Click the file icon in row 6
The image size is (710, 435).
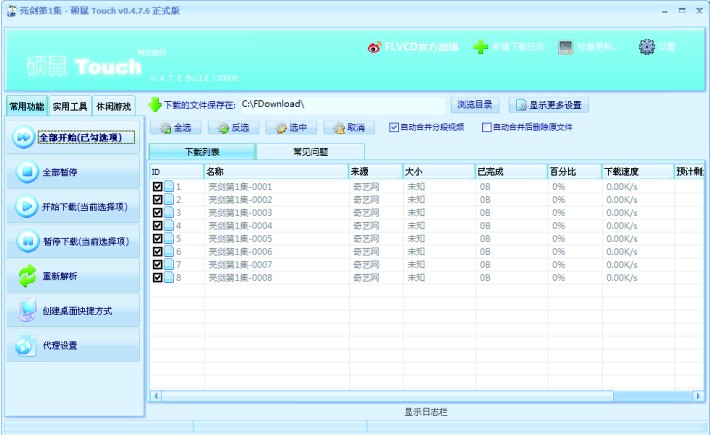tap(169, 251)
